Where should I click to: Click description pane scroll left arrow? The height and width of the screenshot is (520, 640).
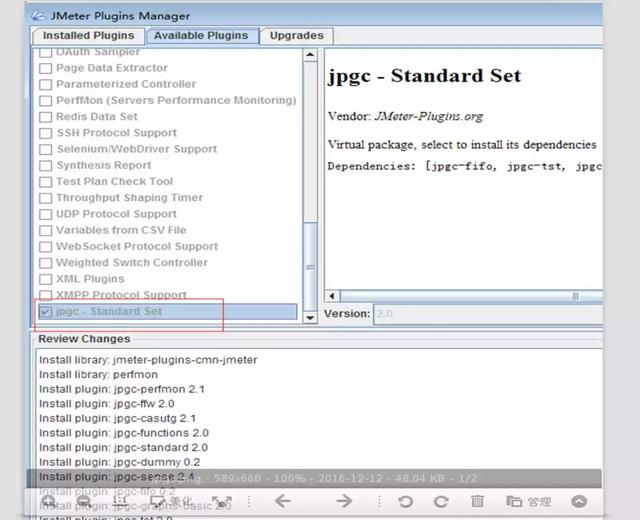point(332,296)
